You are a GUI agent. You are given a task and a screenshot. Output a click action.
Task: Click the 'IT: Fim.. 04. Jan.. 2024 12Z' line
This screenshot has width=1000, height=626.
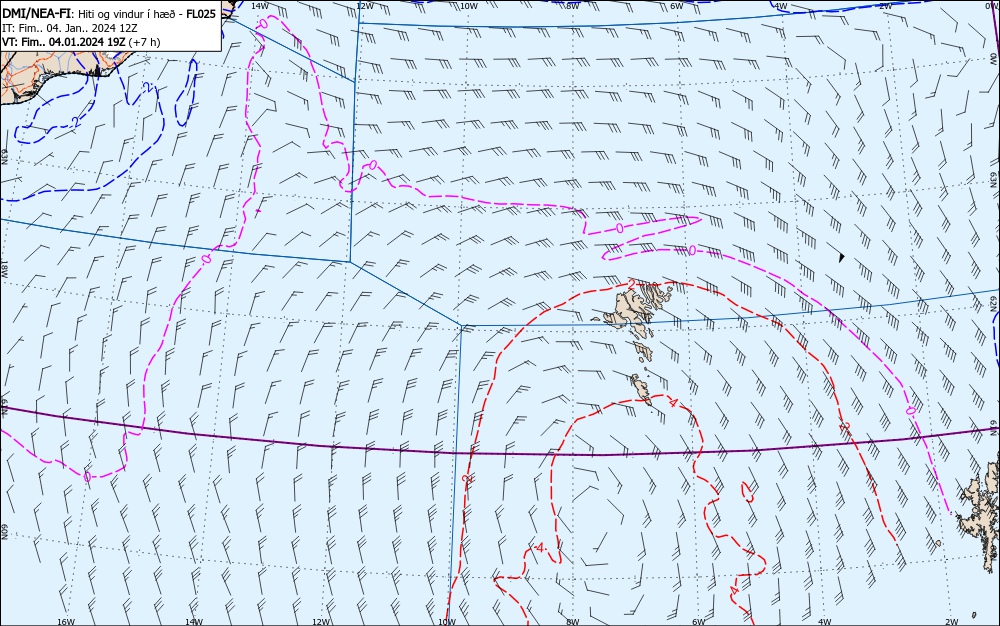pos(70,28)
